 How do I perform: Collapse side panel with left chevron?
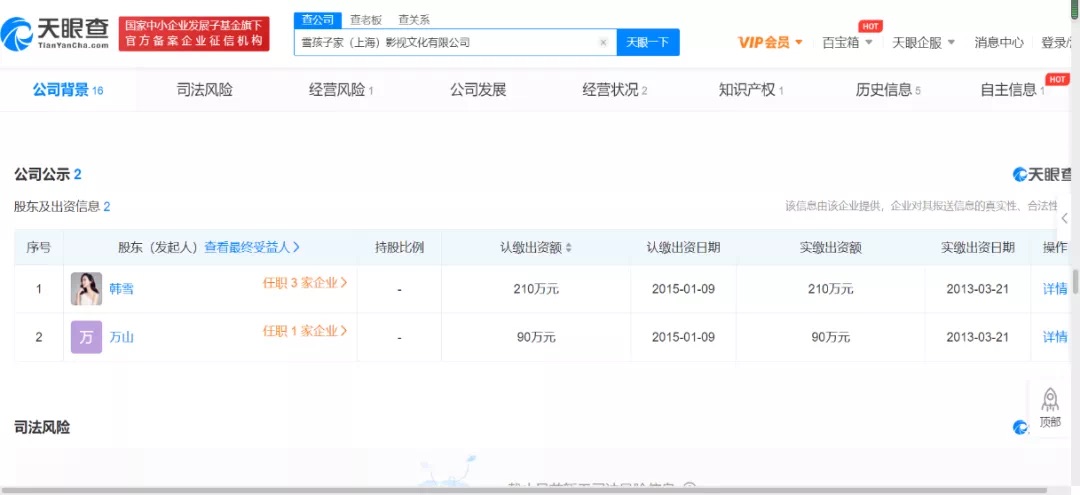pyautogui.click(x=1065, y=218)
